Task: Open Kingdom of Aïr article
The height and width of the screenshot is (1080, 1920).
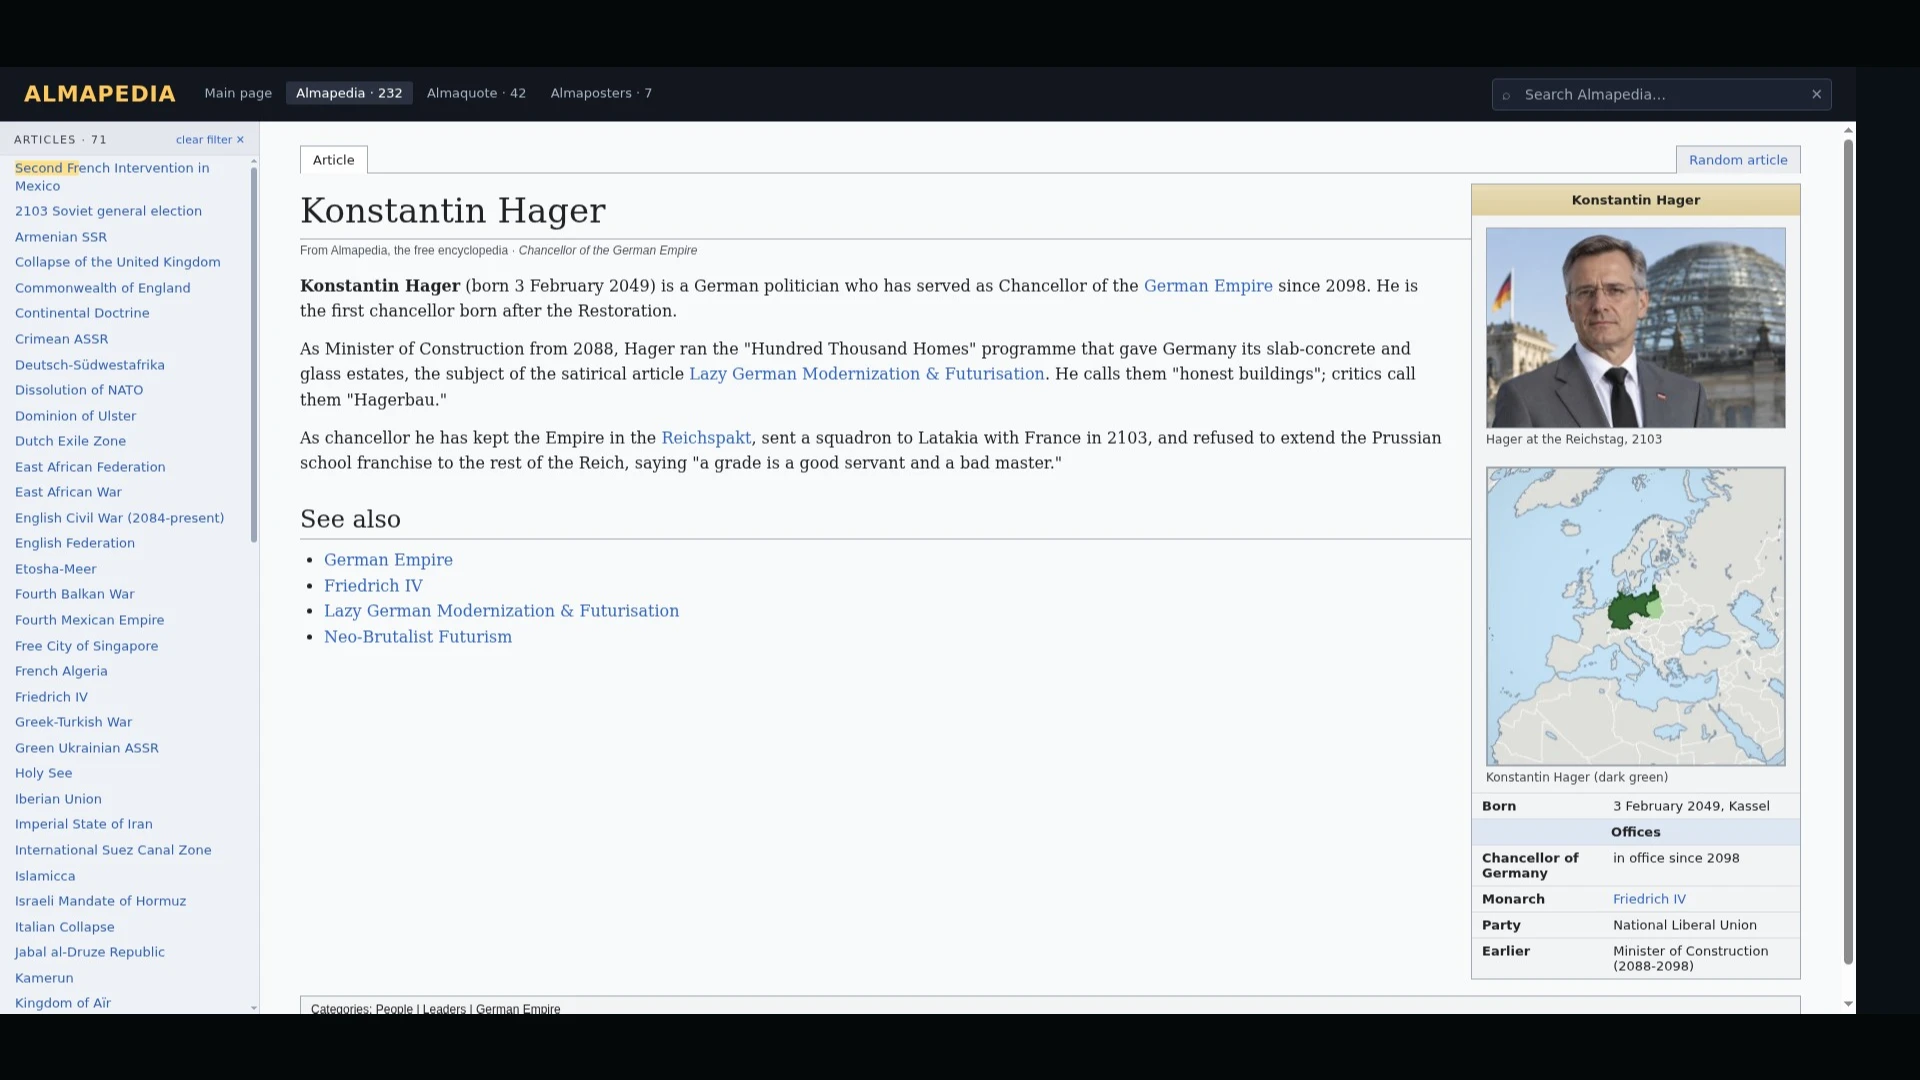Action: tap(63, 1003)
